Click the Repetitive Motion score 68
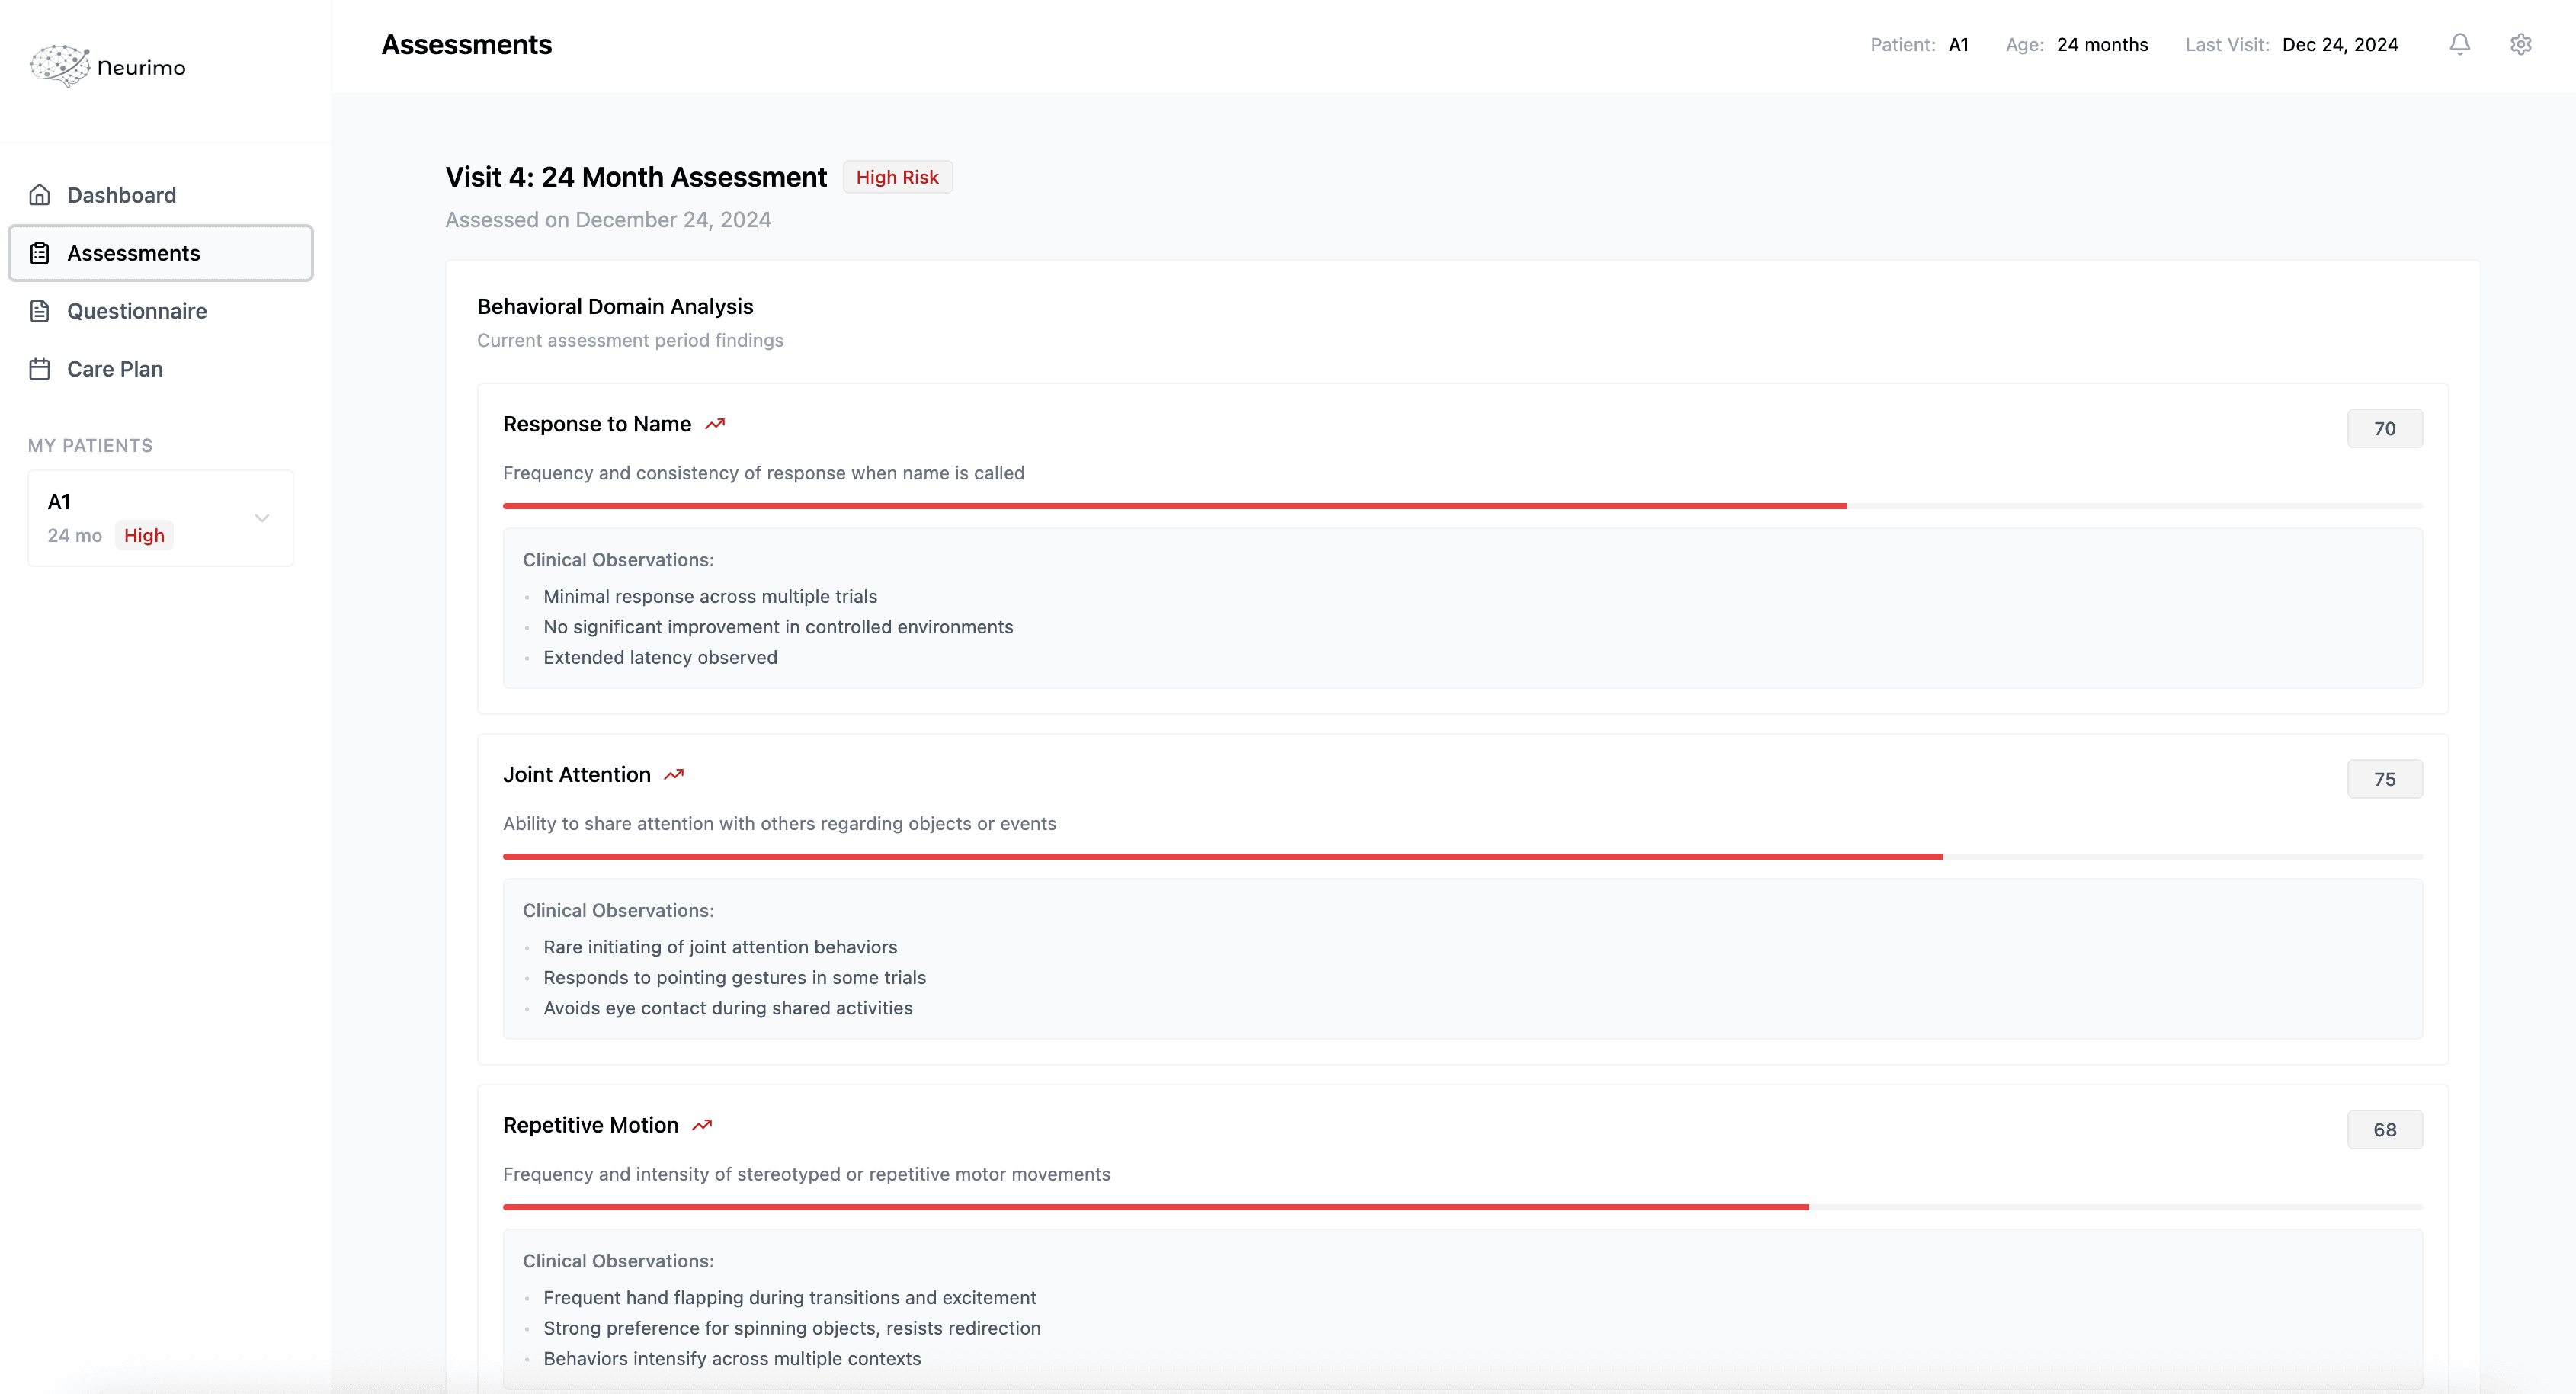This screenshot has height=1394, width=2576. coord(2384,1130)
